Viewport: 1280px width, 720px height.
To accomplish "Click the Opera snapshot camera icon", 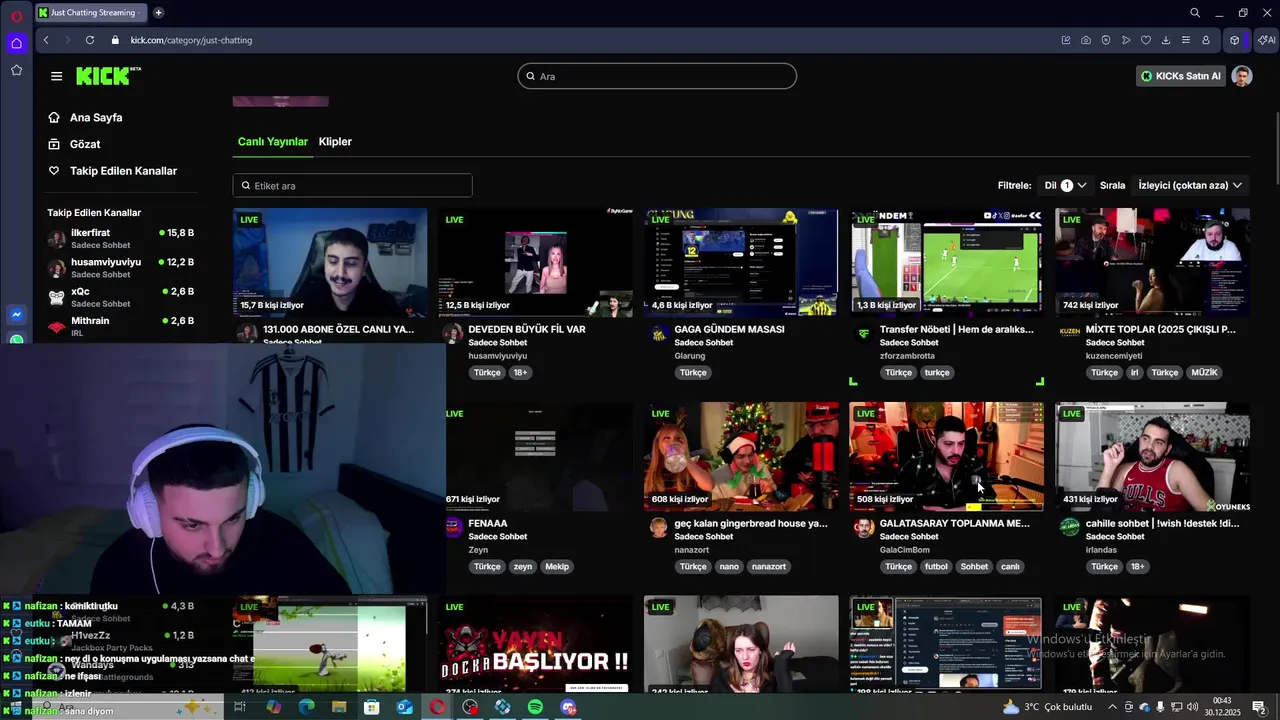I will pyautogui.click(x=1086, y=40).
